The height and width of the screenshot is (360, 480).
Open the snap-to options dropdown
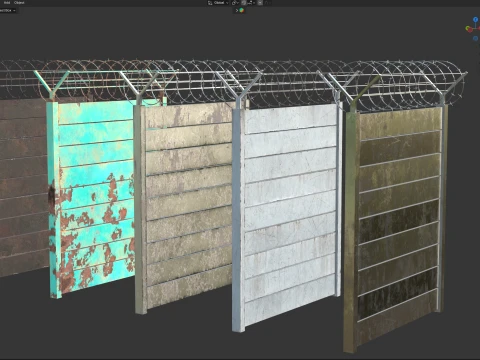click(251, 3)
